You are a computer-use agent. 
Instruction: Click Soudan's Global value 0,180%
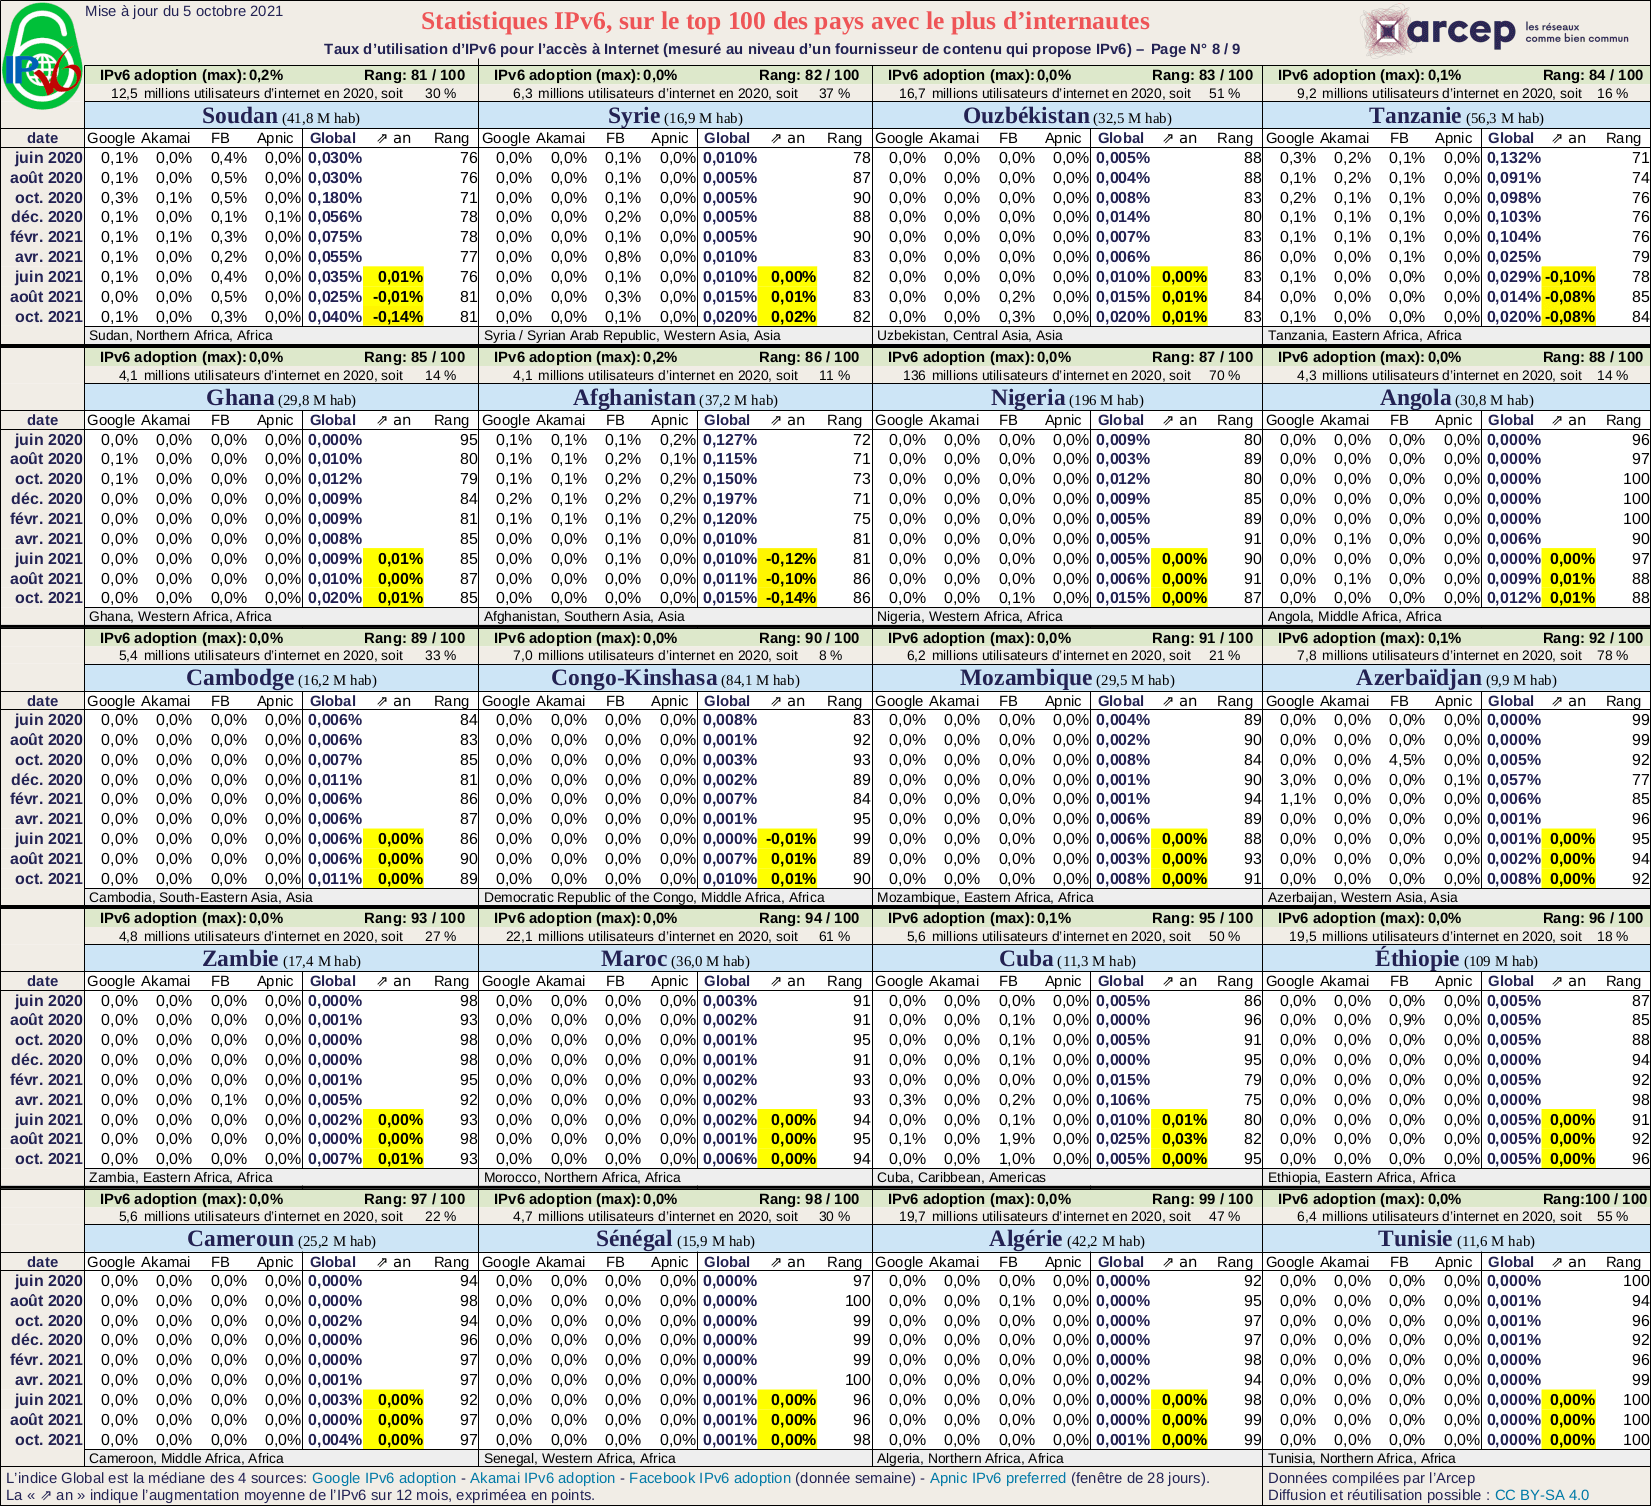click(335, 198)
